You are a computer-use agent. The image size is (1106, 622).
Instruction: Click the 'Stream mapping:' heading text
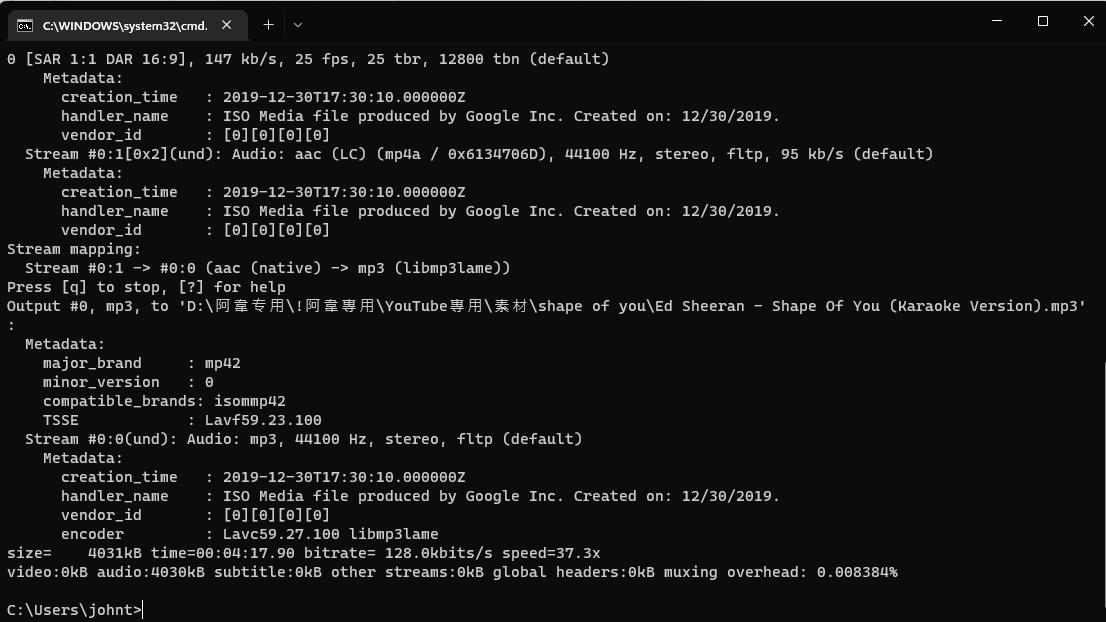74,249
